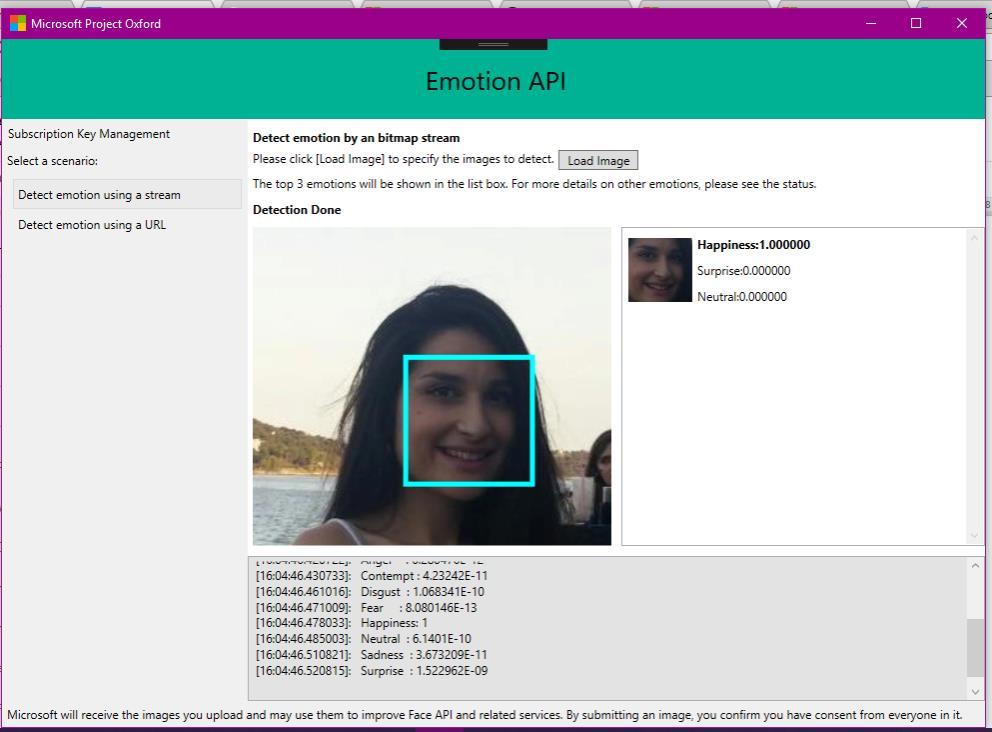Click the Microsoft logo in the title bar
The height and width of the screenshot is (732, 992).
18,23
